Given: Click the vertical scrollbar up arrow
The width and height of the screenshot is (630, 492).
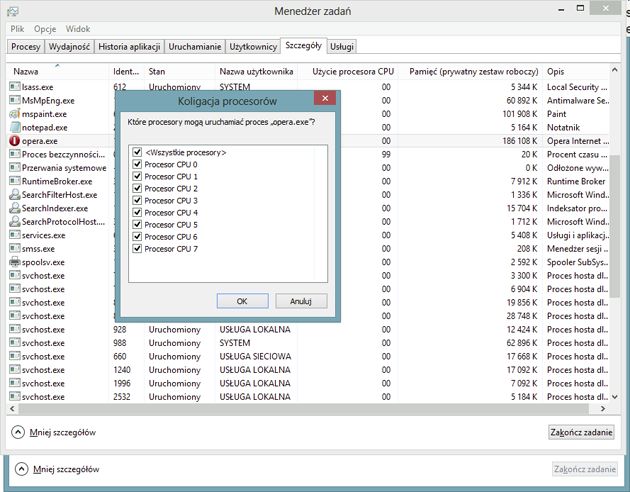Looking at the screenshot, I should 615,70.
